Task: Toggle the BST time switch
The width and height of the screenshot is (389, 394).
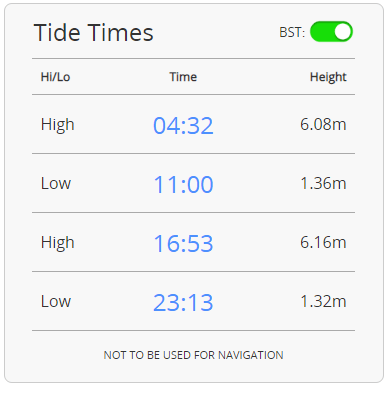Action: [331, 32]
